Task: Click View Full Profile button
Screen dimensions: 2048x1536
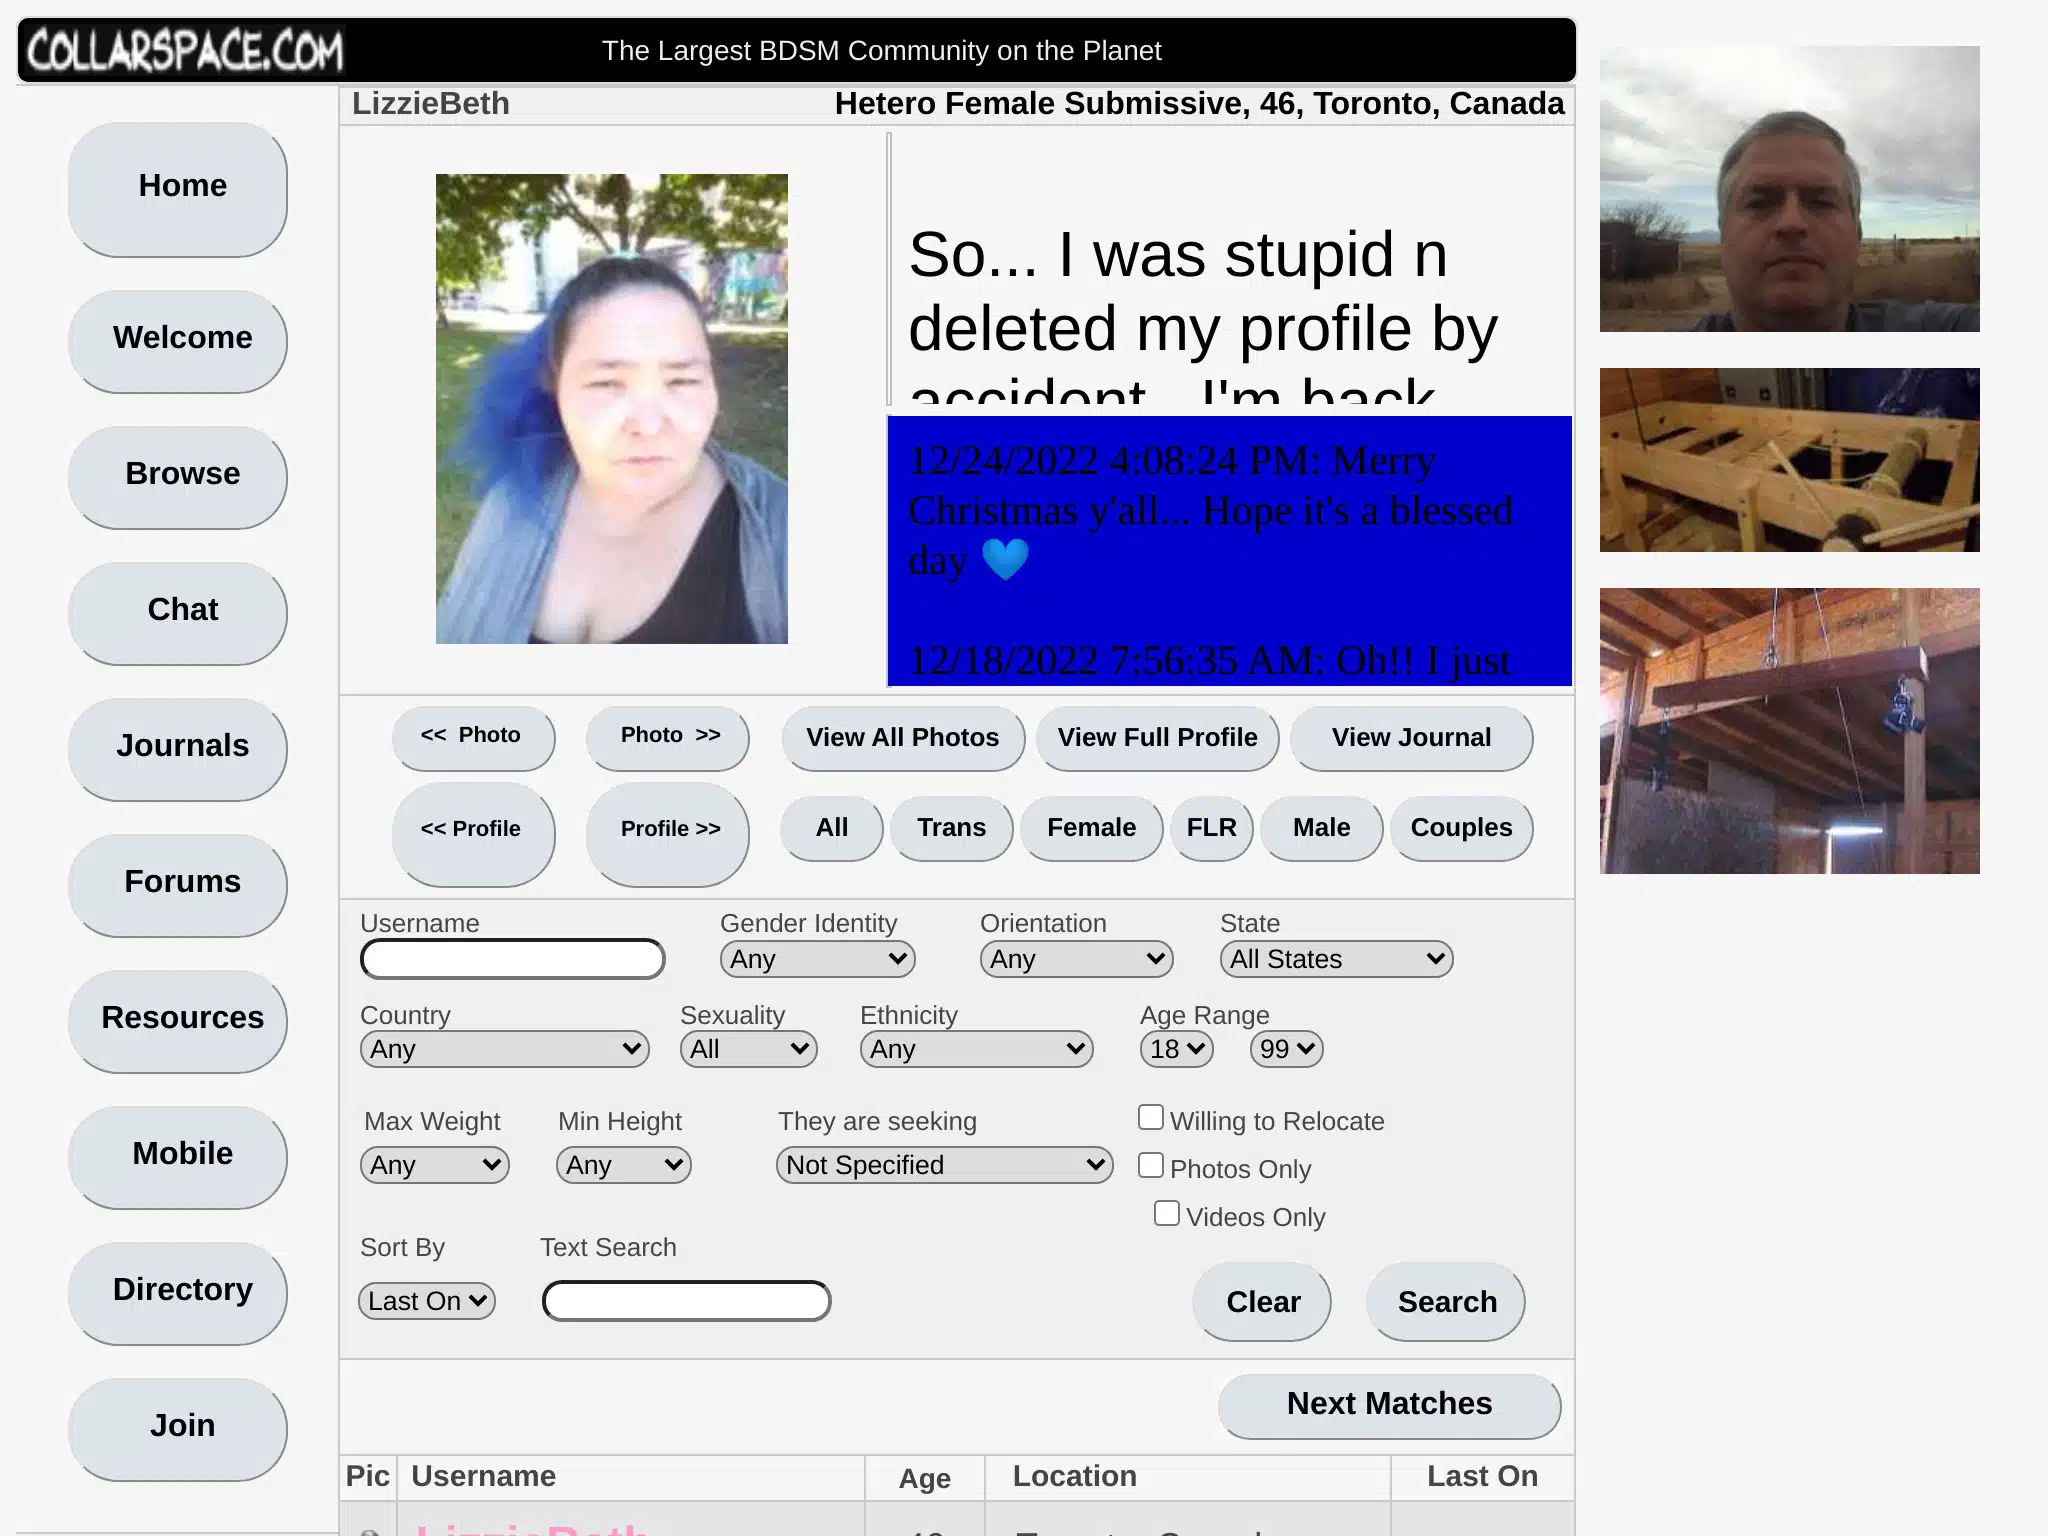Action: coord(1157,738)
